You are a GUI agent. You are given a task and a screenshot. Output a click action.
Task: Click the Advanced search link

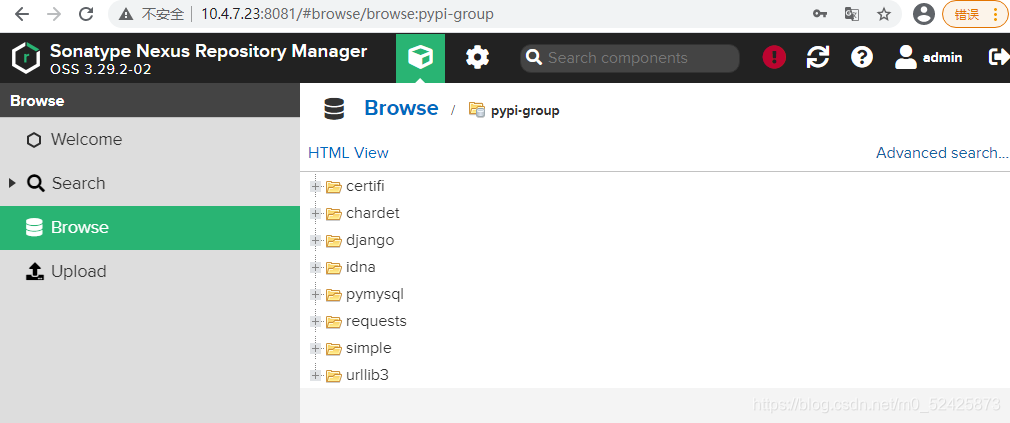coord(942,153)
